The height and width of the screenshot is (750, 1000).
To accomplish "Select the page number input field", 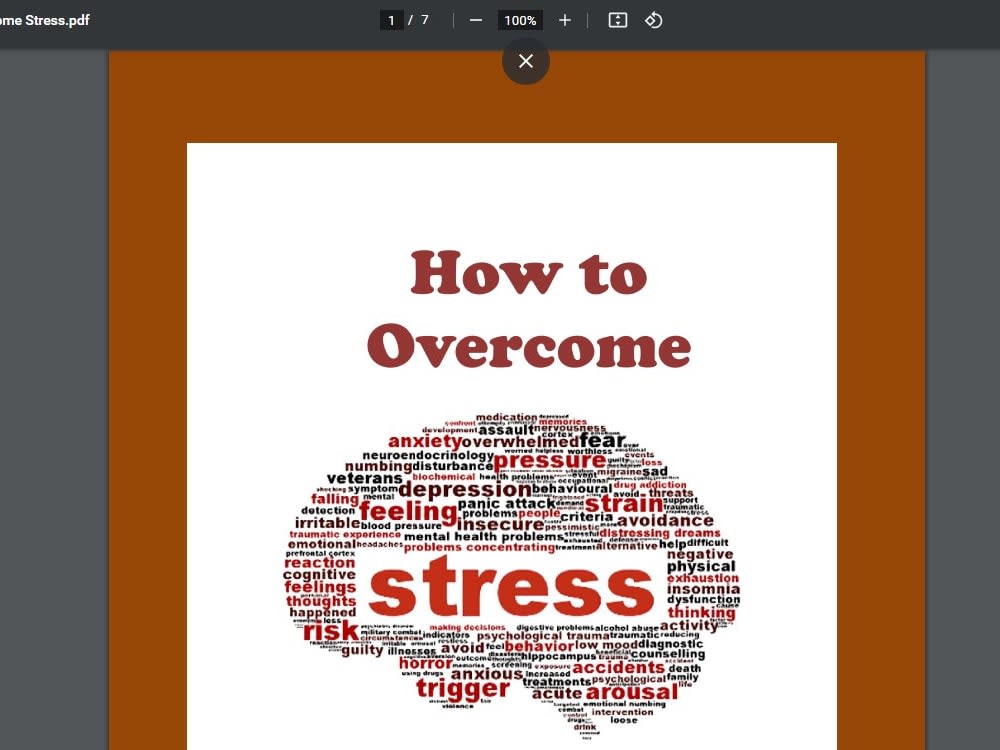I will coord(391,20).
